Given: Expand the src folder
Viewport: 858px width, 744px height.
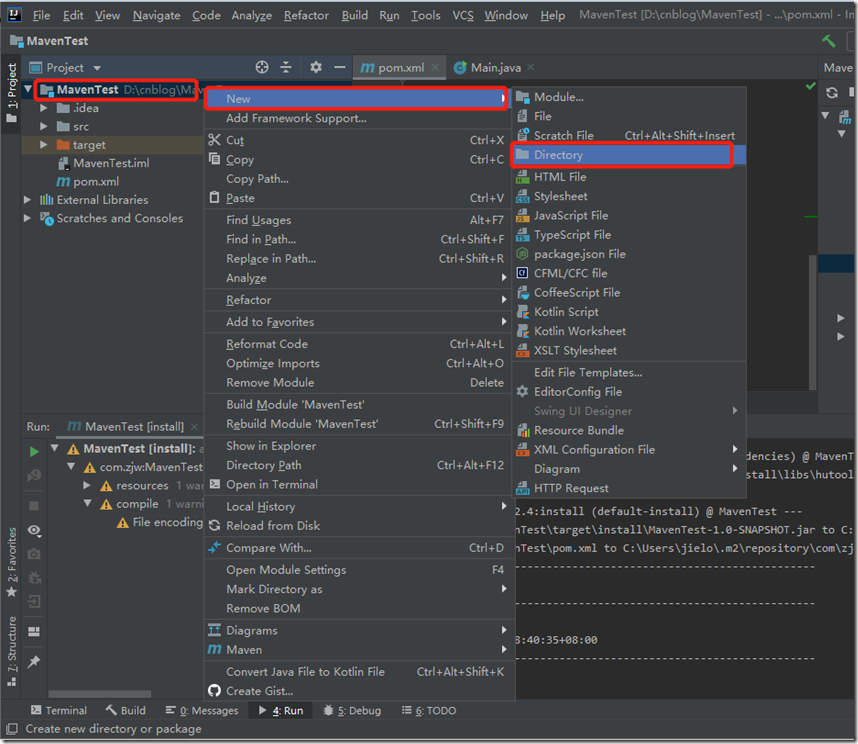Looking at the screenshot, I should (x=43, y=126).
